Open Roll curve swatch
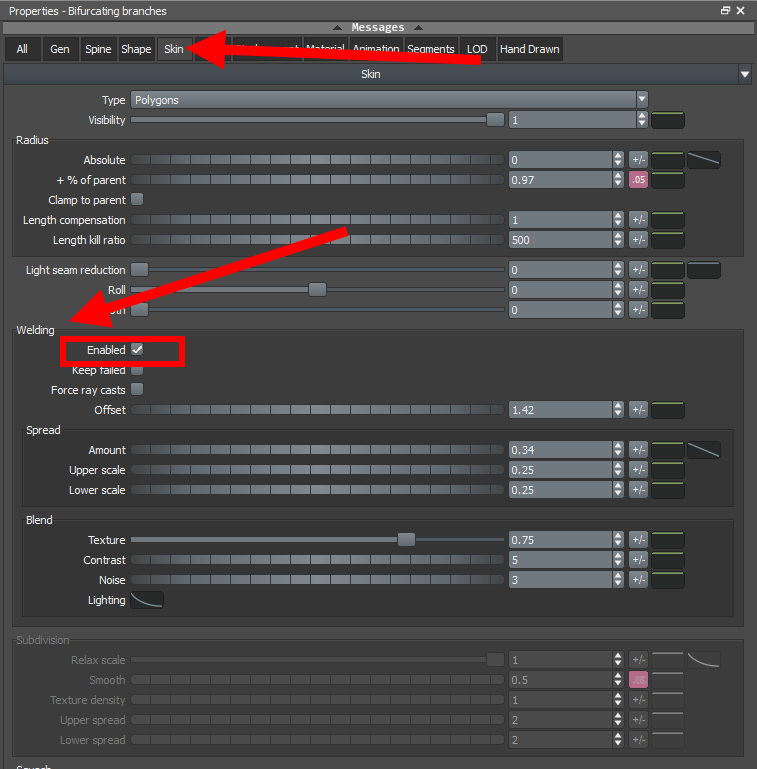 tap(668, 290)
